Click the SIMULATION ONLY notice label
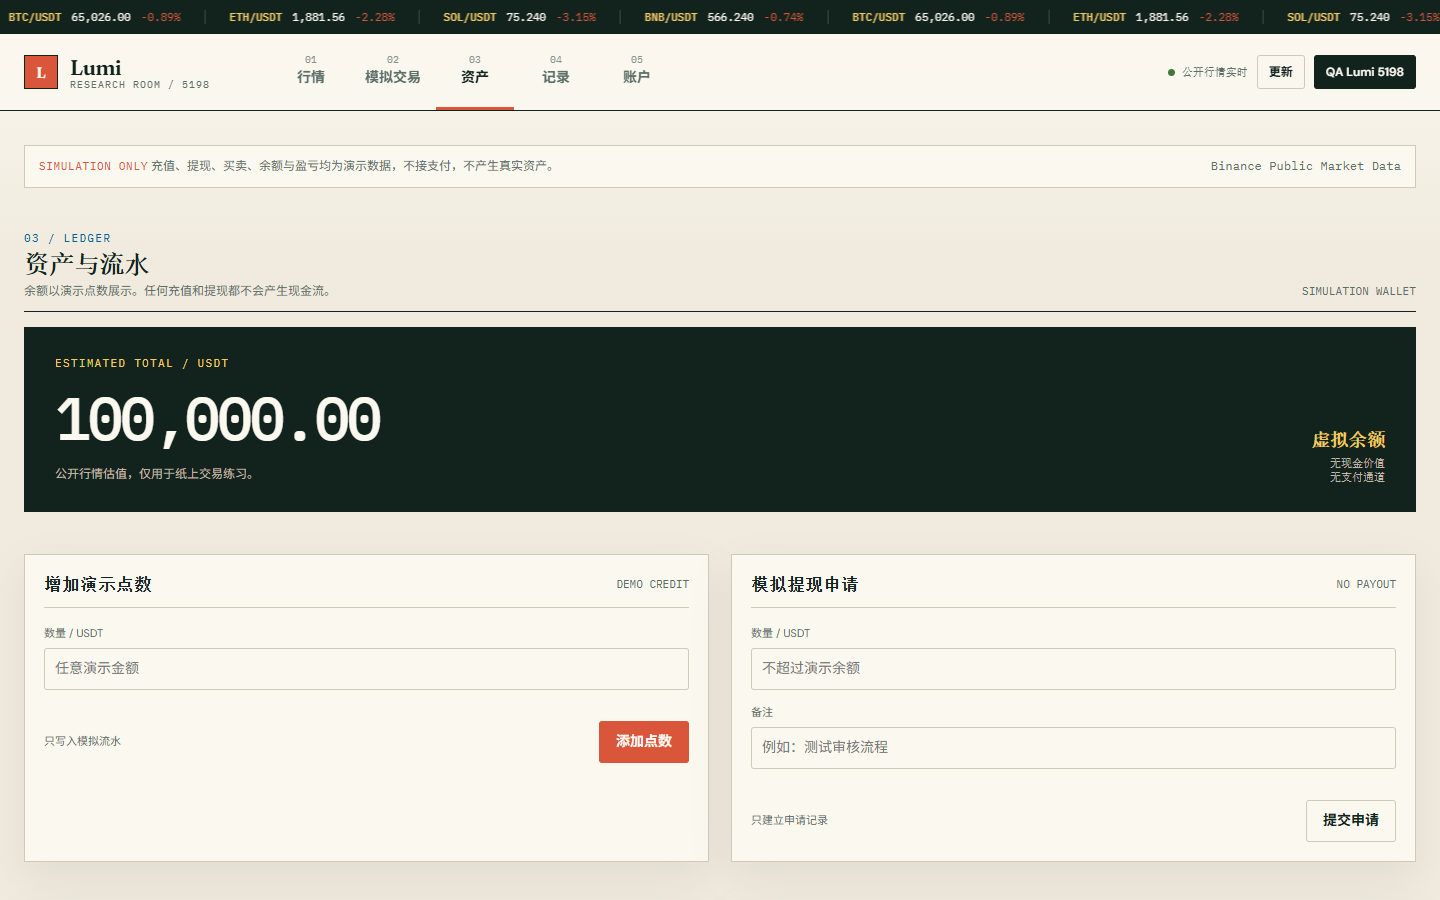1440x900 pixels. click(93, 166)
